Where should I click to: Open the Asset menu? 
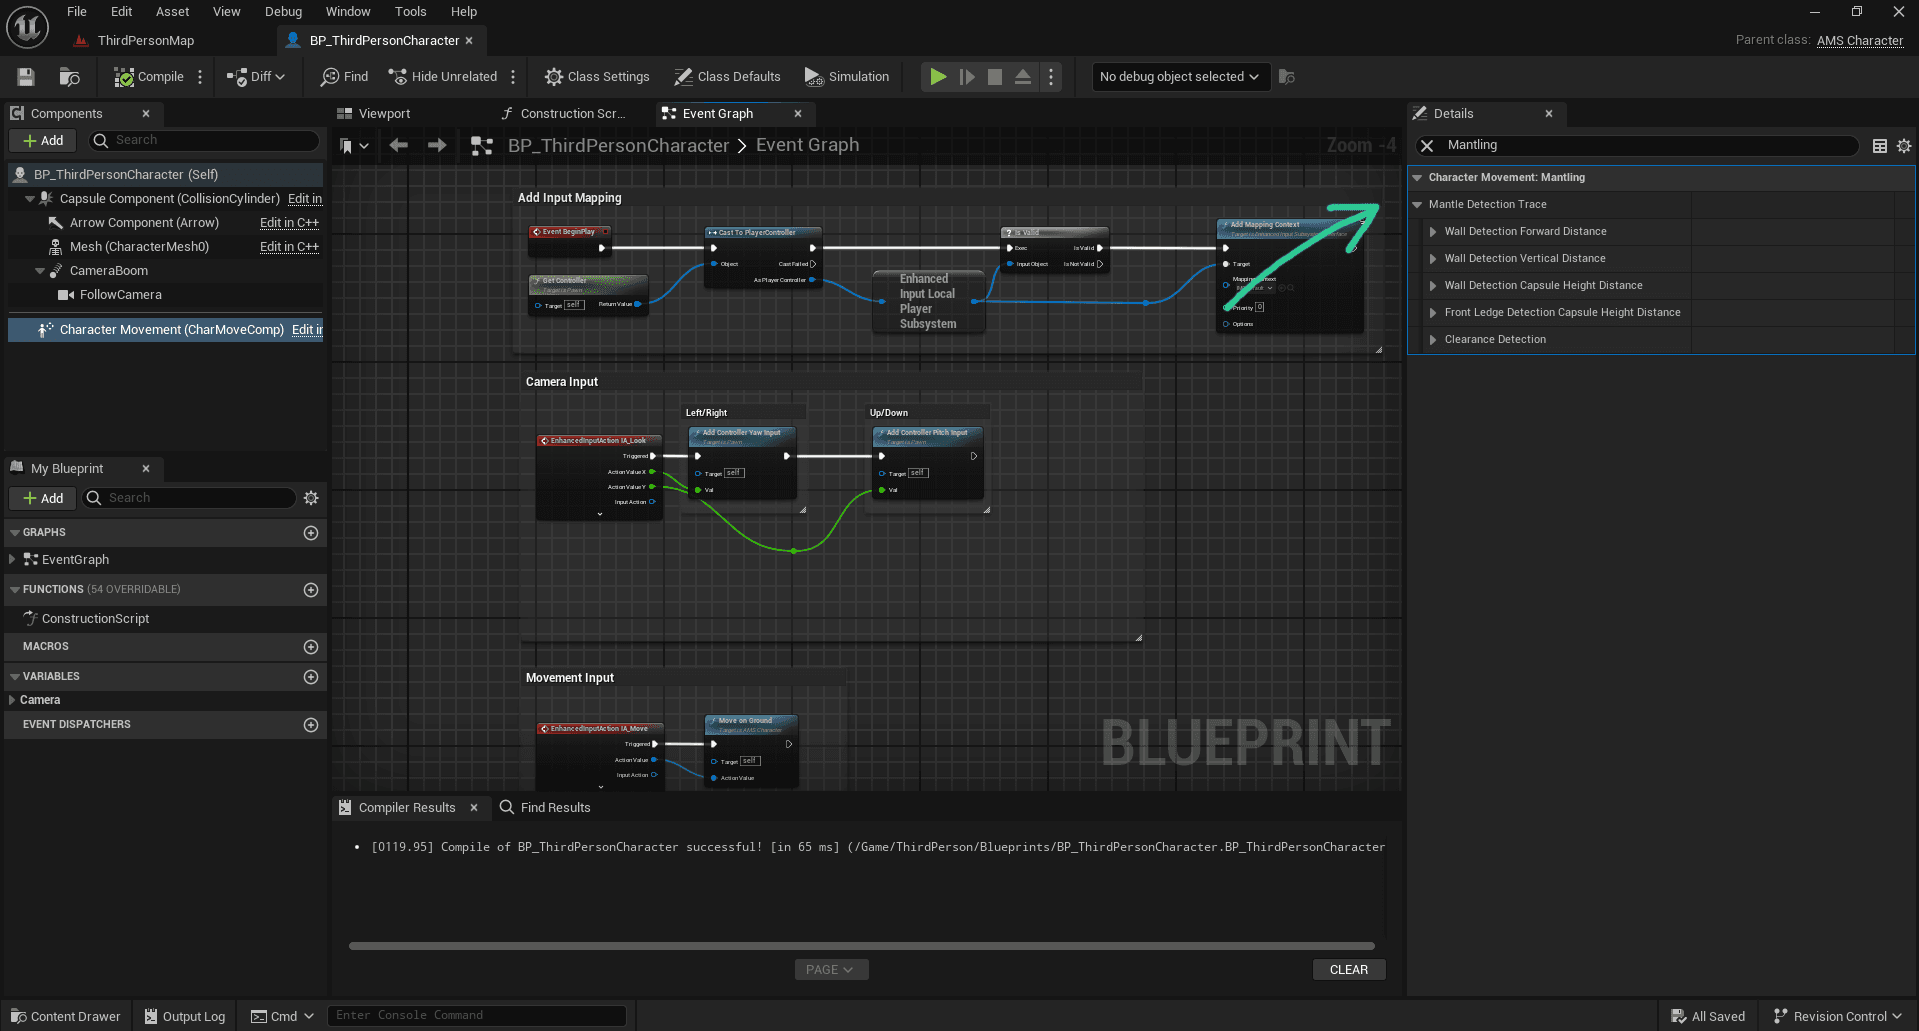point(172,12)
